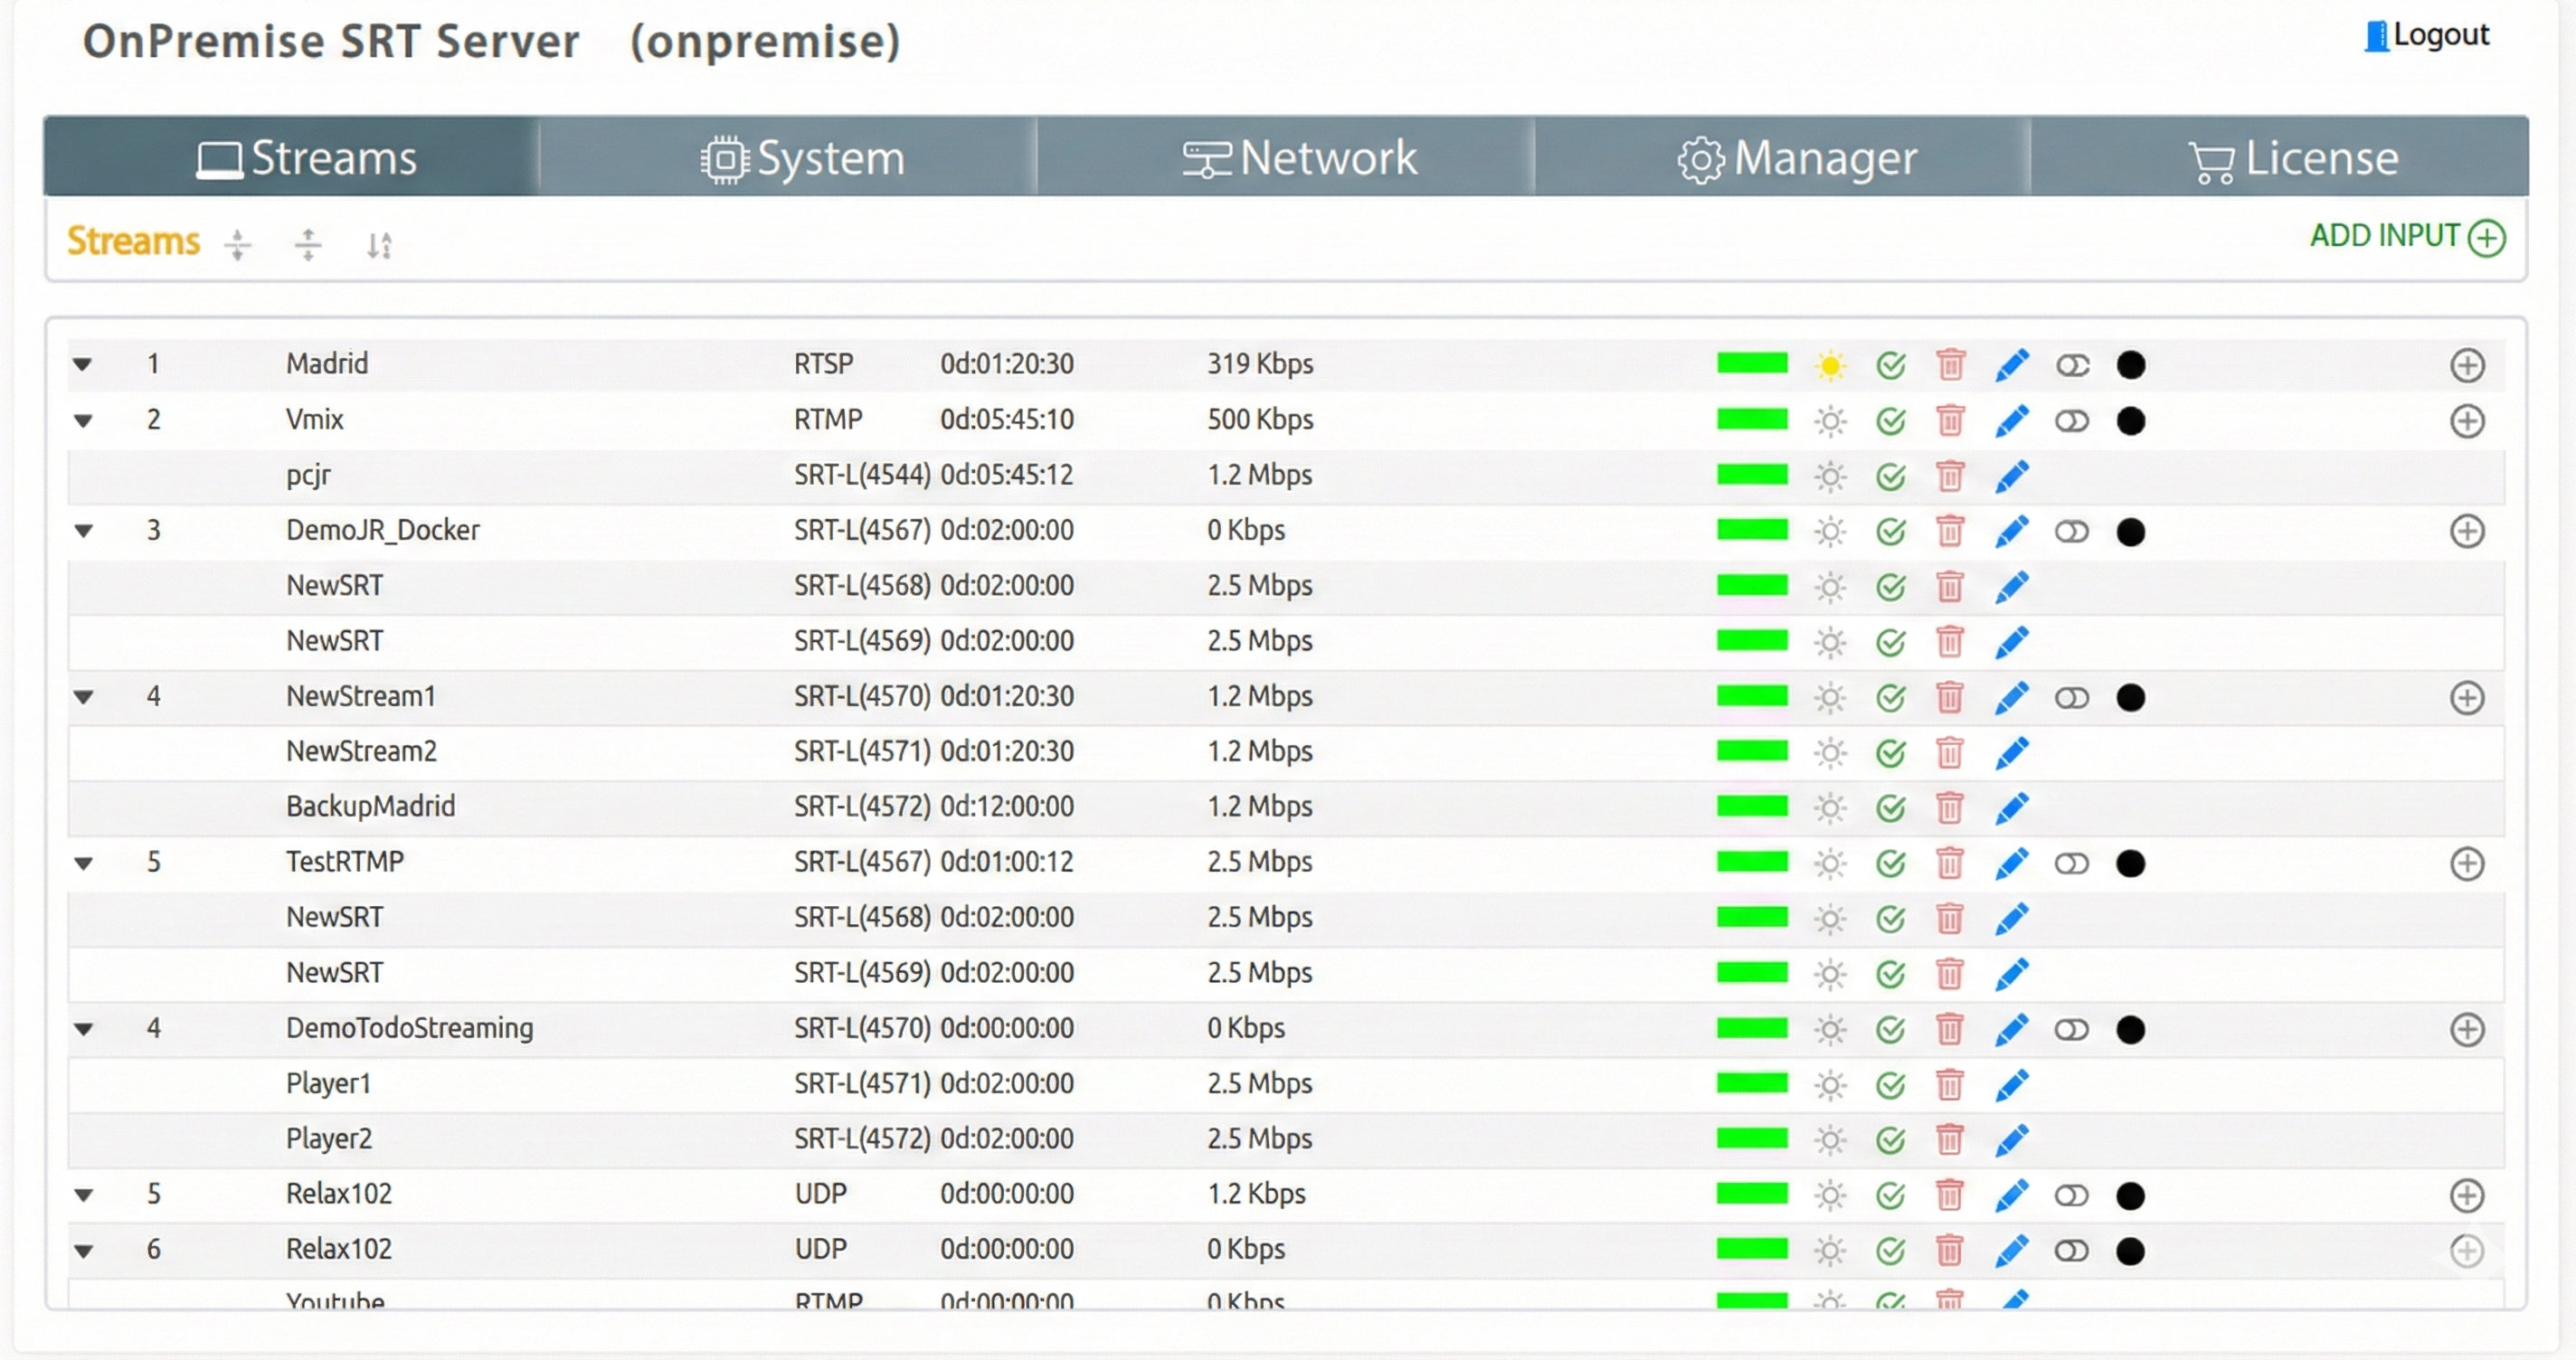The image size is (2576, 1360).
Task: Flip the toggle on TestRTMP row
Action: coord(2072,862)
